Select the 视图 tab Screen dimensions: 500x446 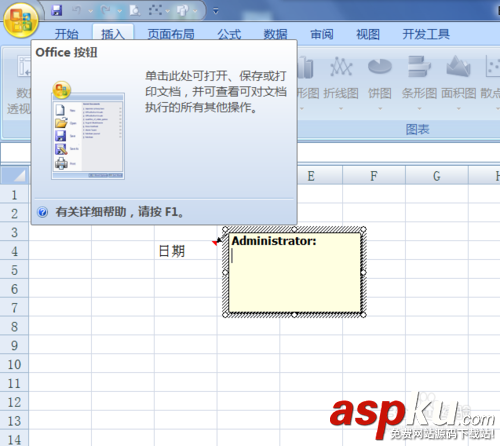368,34
